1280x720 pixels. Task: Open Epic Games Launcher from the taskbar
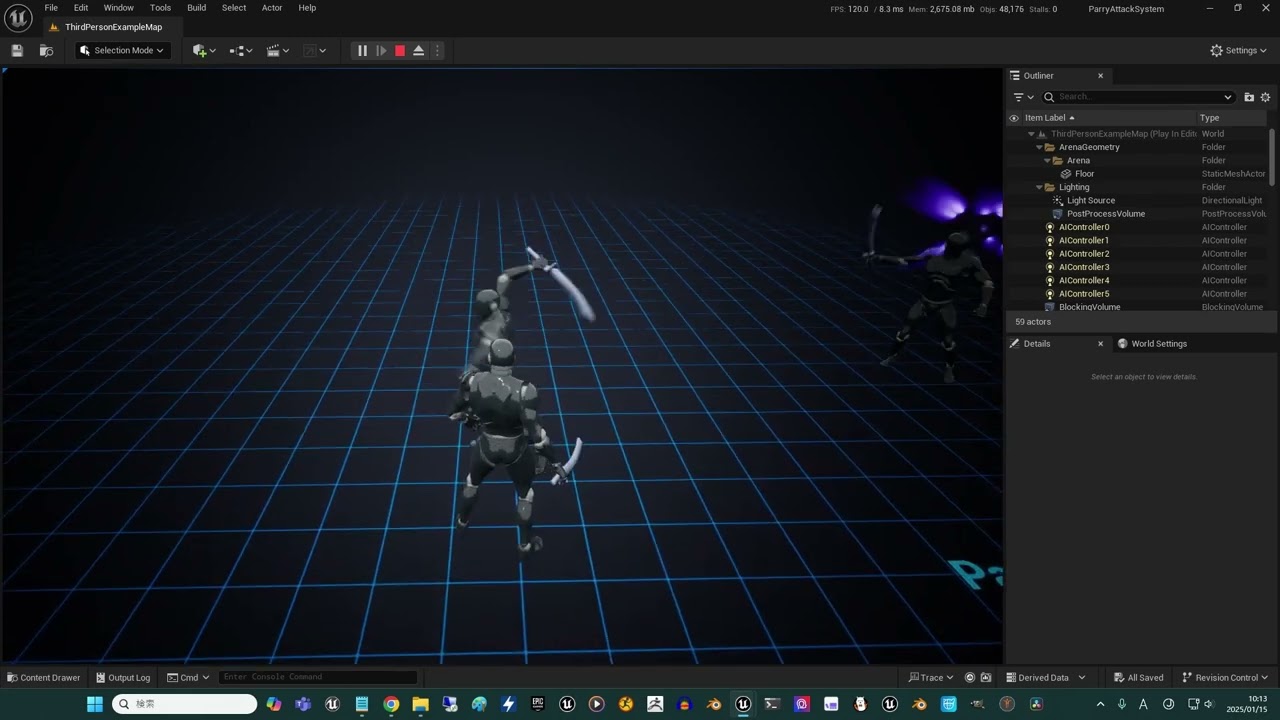pyautogui.click(x=537, y=704)
